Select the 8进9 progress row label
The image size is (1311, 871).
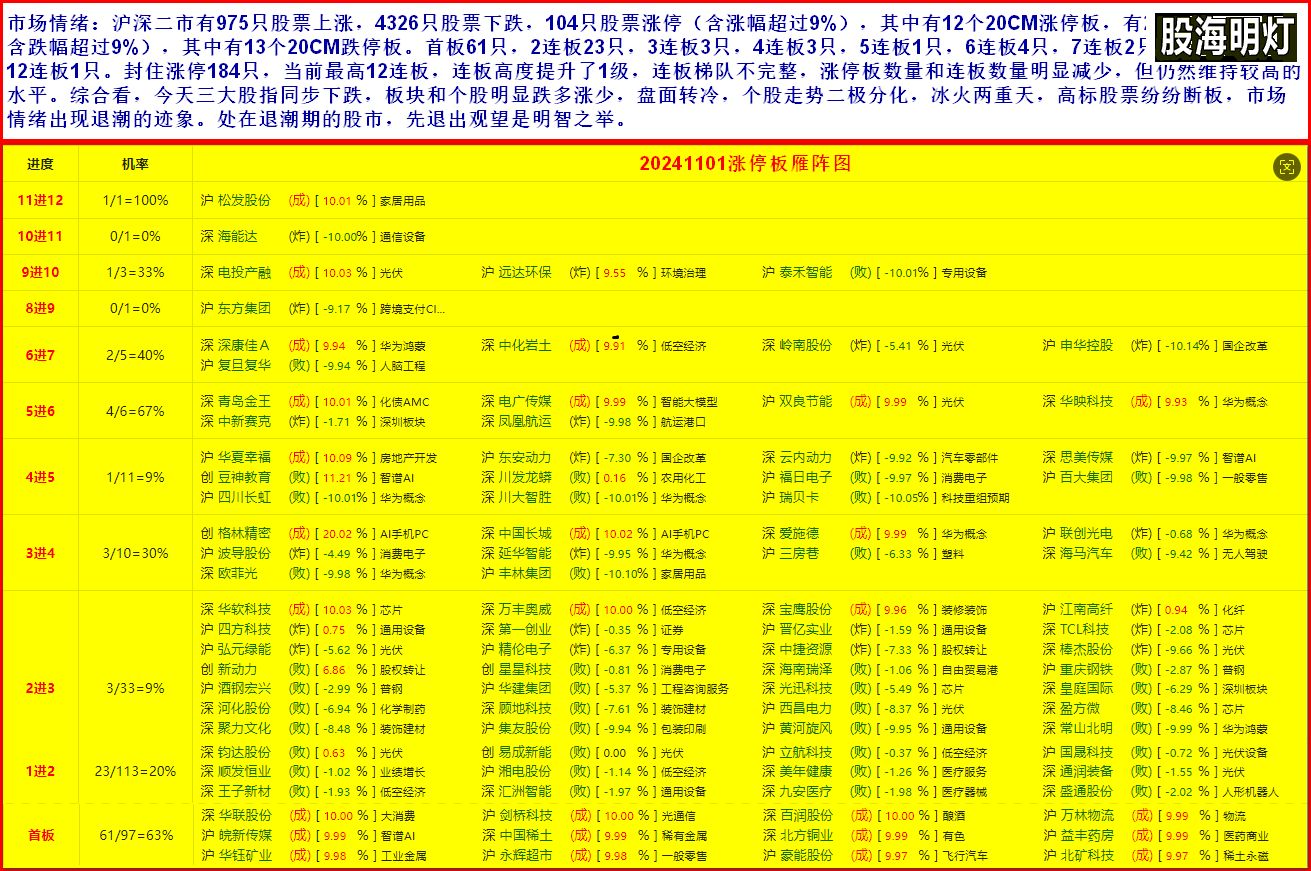40,308
